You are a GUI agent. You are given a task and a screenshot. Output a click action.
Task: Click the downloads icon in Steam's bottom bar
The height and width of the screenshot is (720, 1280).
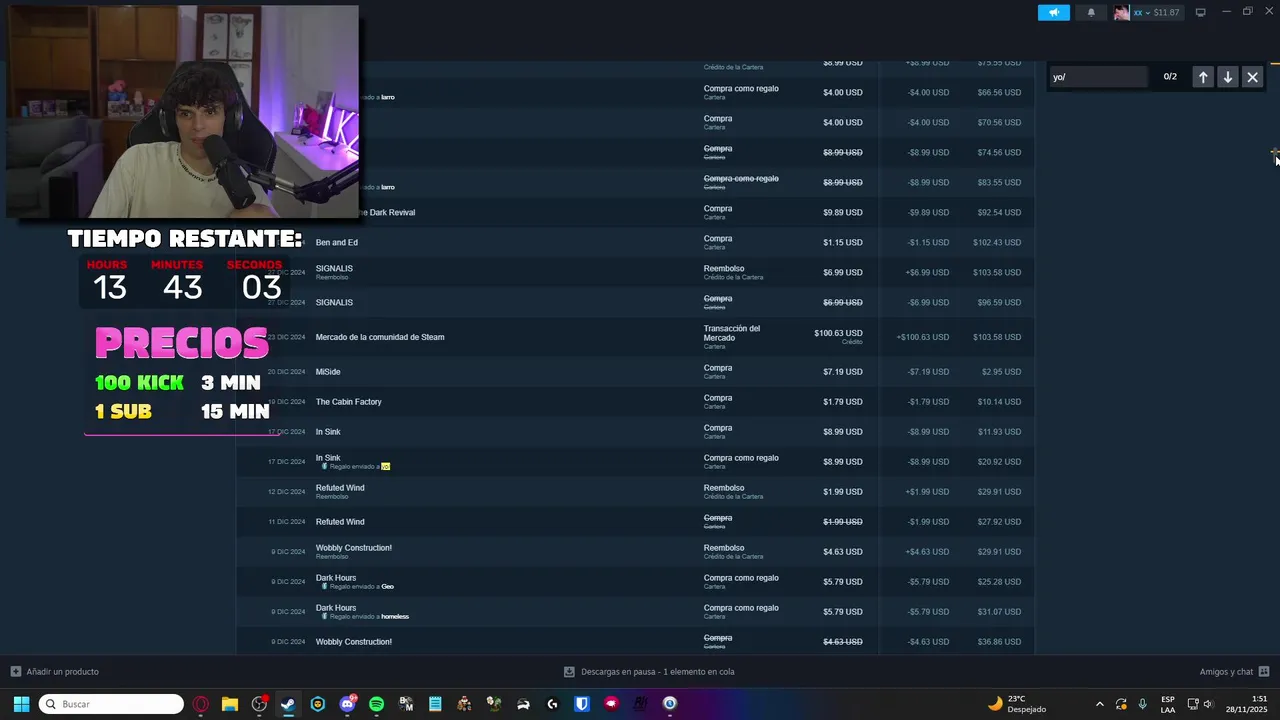[x=569, y=672]
